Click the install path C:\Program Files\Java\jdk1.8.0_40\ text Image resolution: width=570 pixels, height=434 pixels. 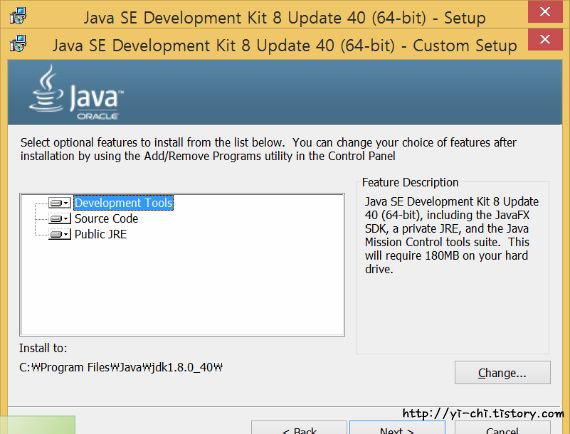pos(121,367)
